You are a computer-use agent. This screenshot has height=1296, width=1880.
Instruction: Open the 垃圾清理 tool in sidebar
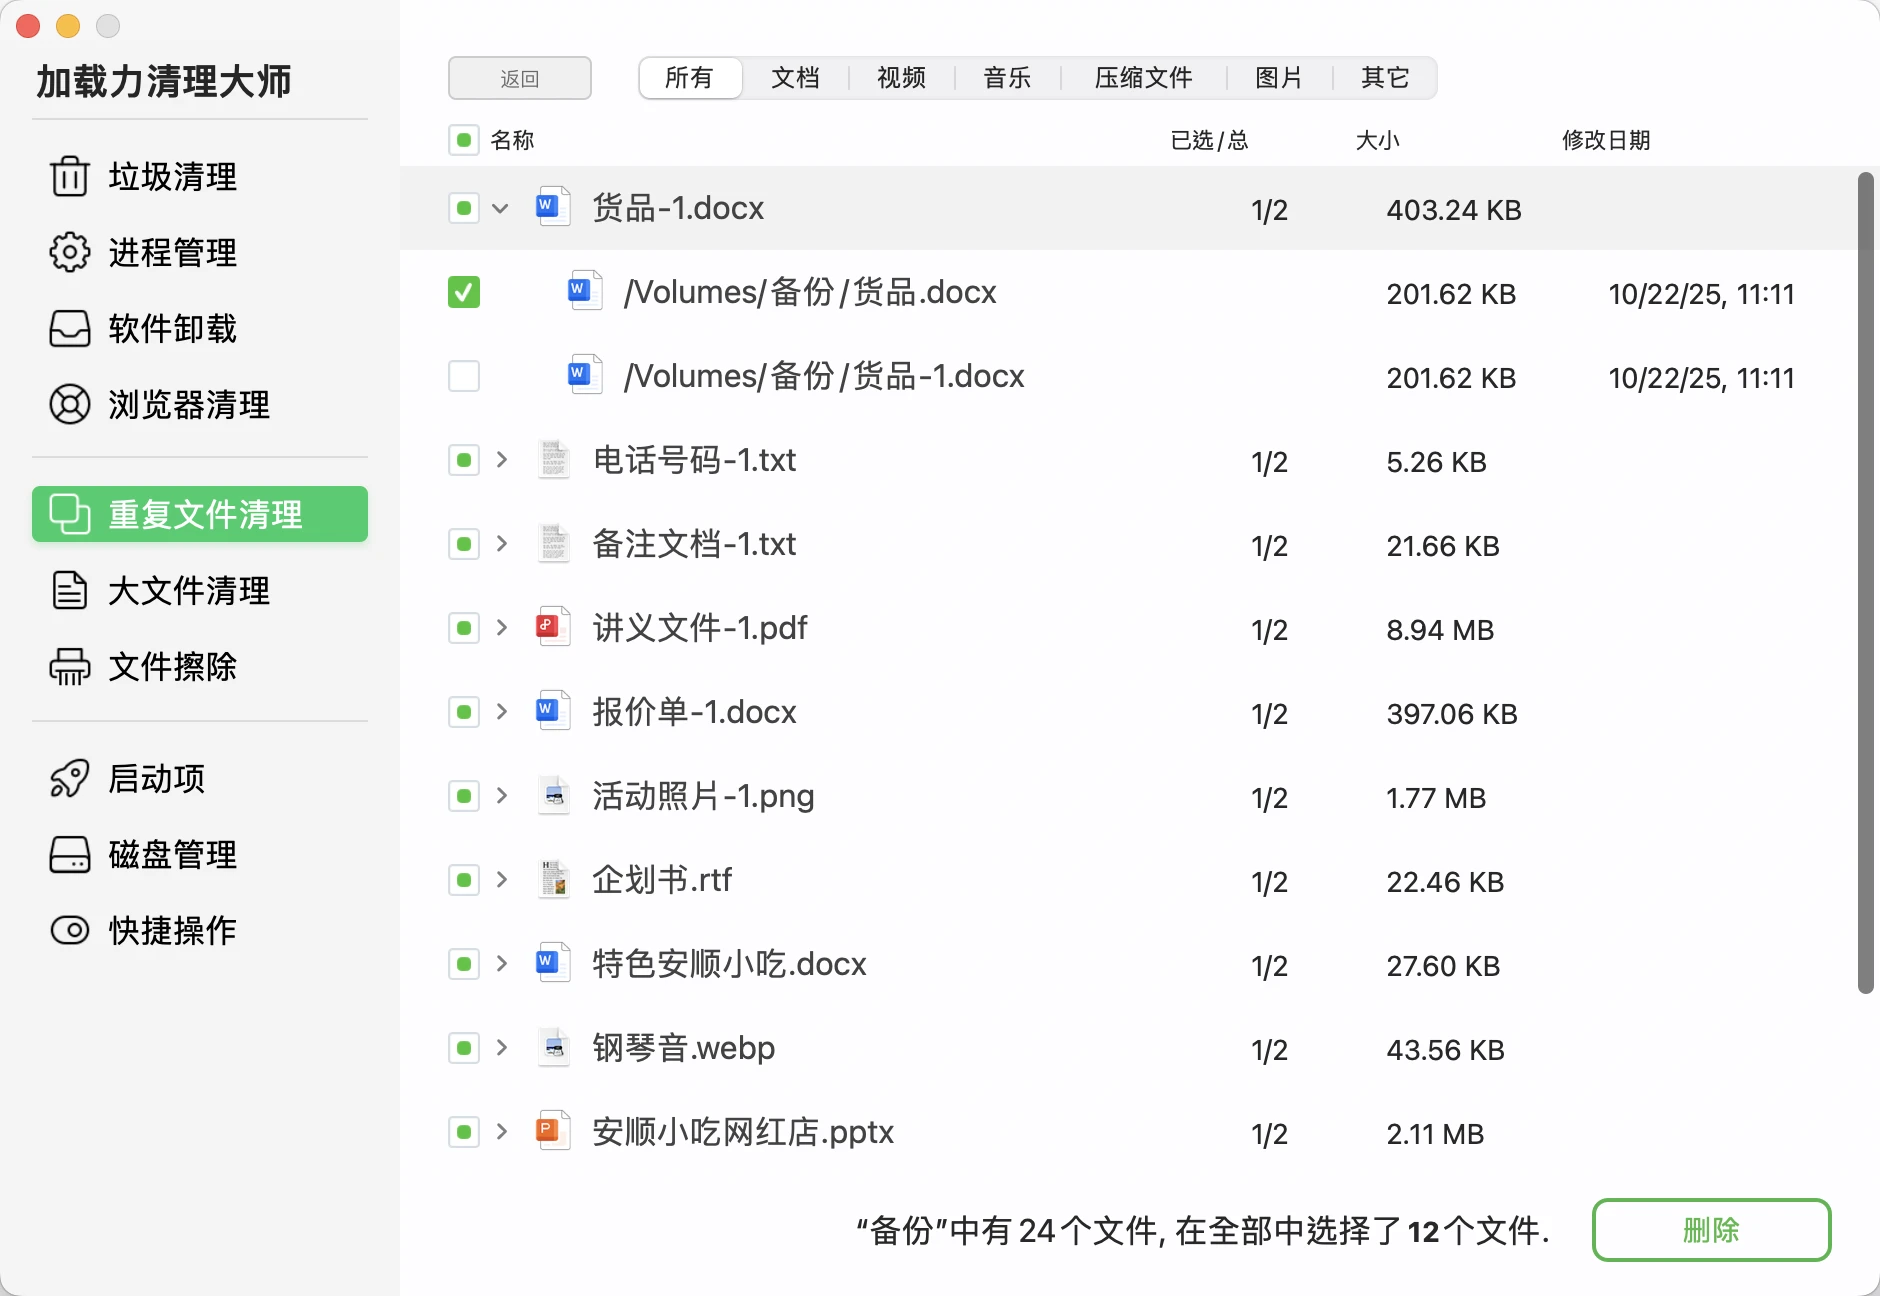tap(171, 178)
